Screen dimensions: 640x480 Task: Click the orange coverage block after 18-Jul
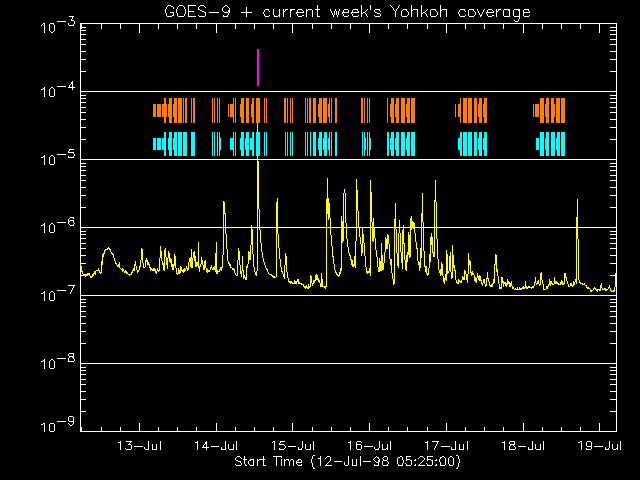coord(549,111)
